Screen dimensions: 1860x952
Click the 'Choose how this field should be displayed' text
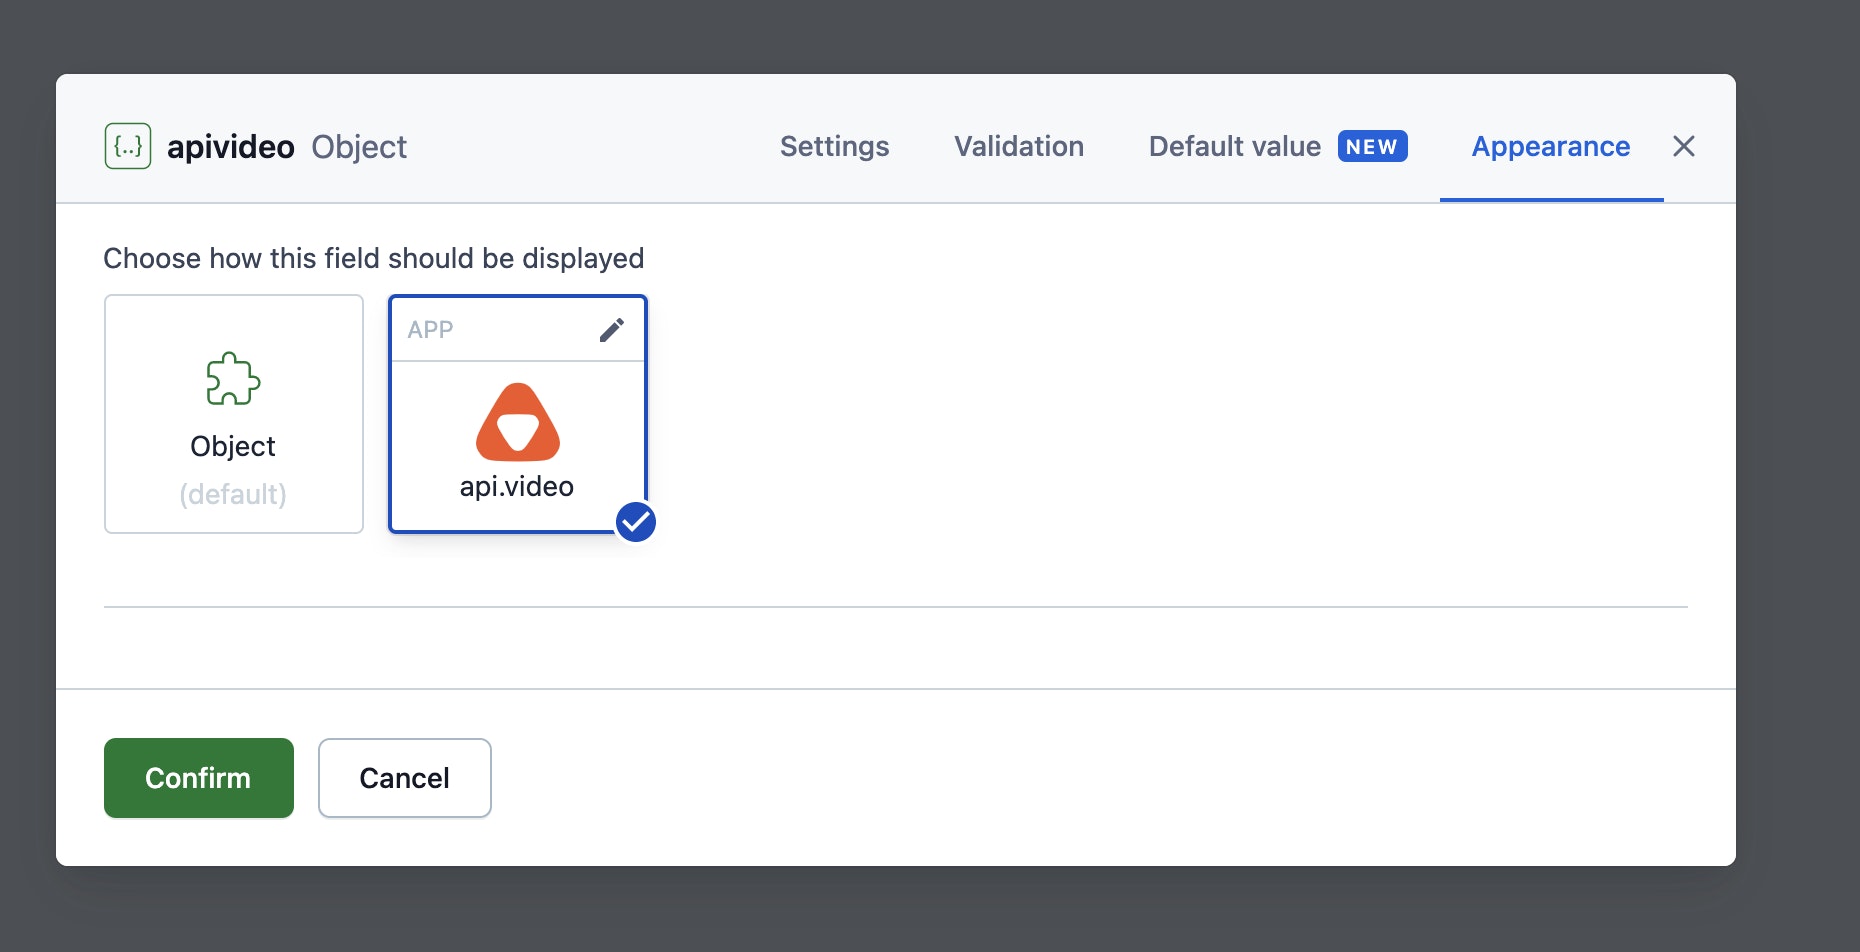click(x=374, y=258)
